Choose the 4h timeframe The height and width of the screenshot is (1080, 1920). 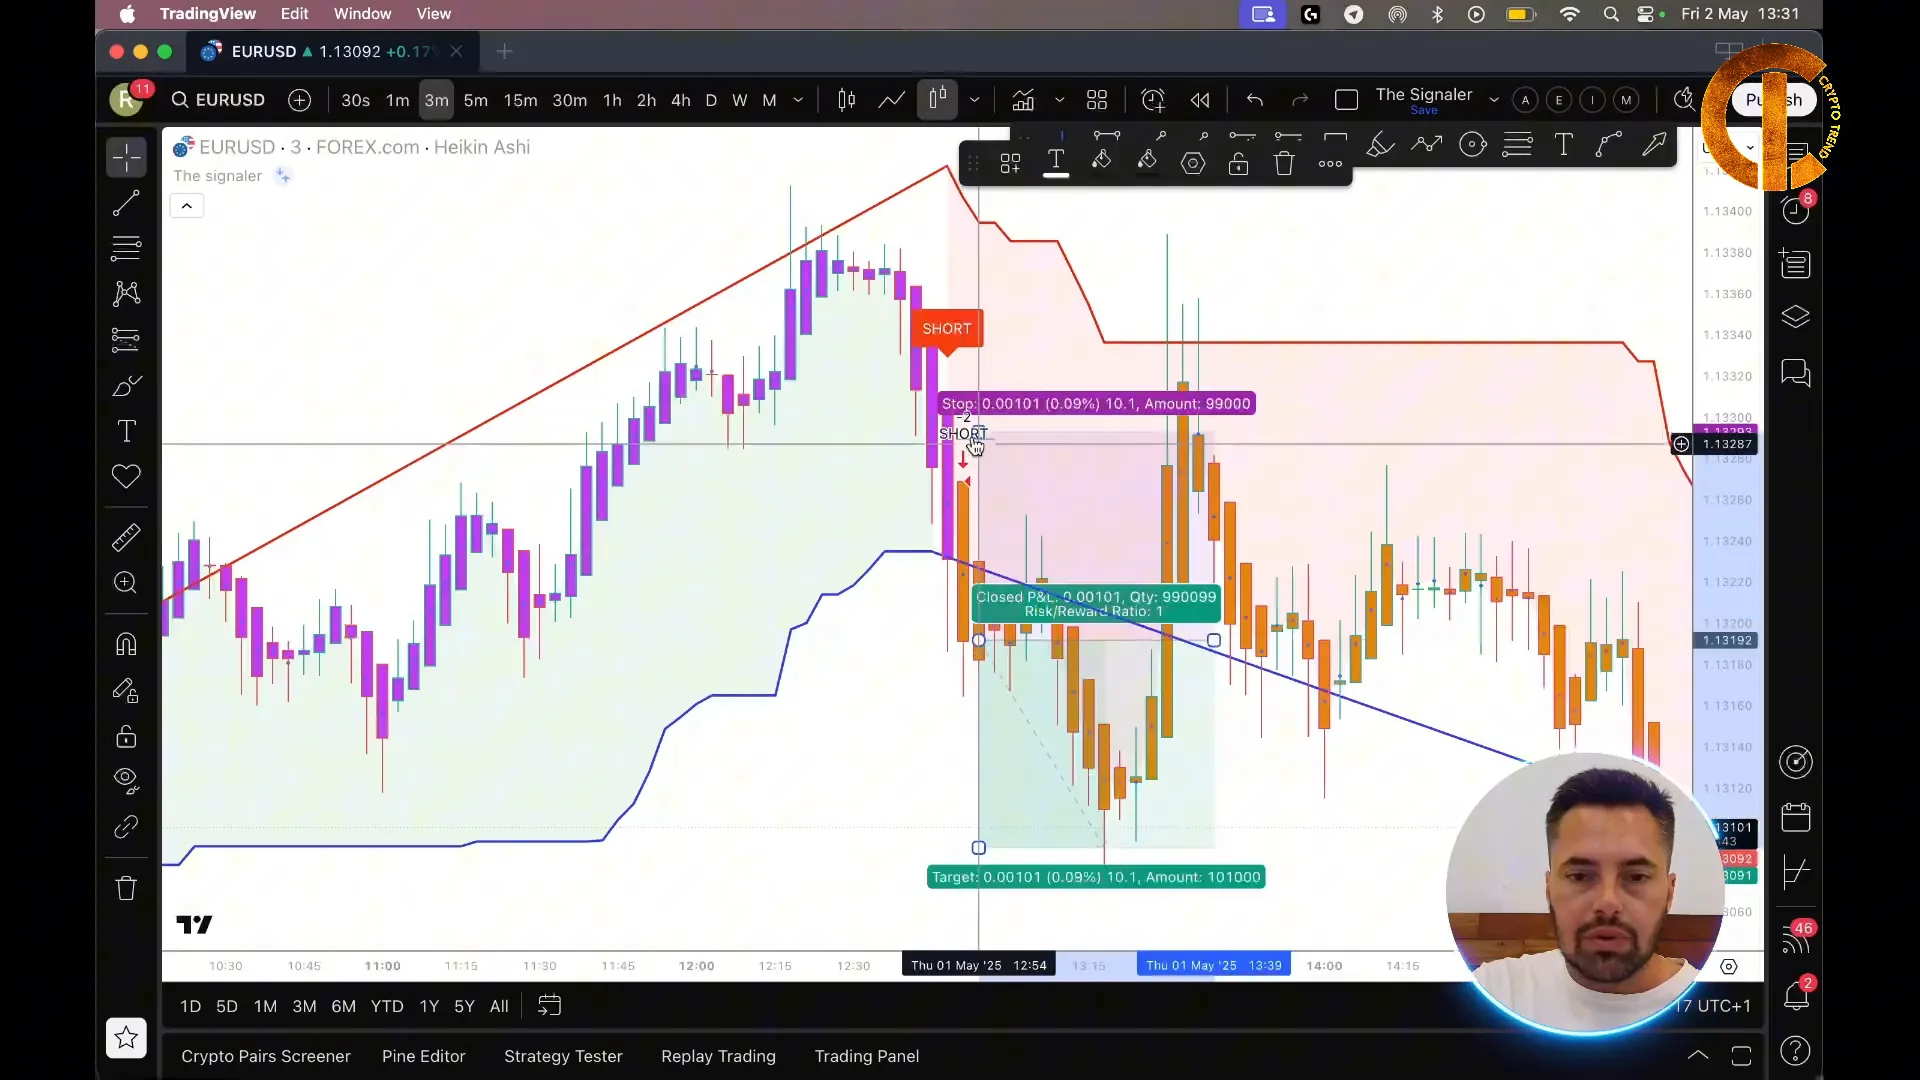pyautogui.click(x=681, y=100)
